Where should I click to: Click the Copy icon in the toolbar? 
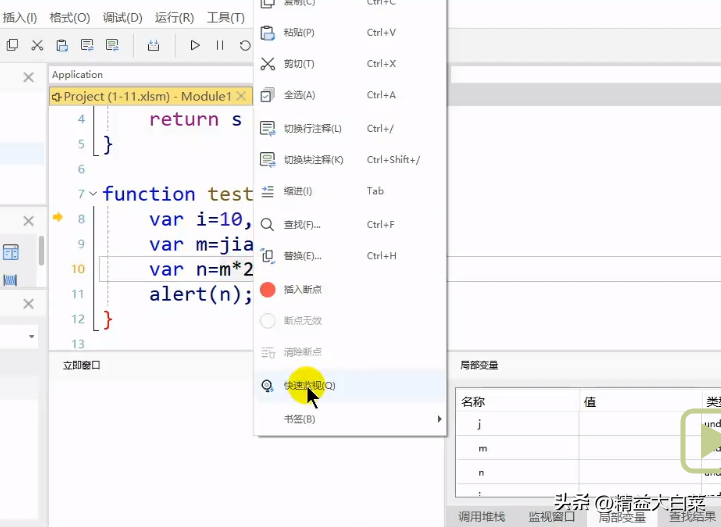coord(12,45)
